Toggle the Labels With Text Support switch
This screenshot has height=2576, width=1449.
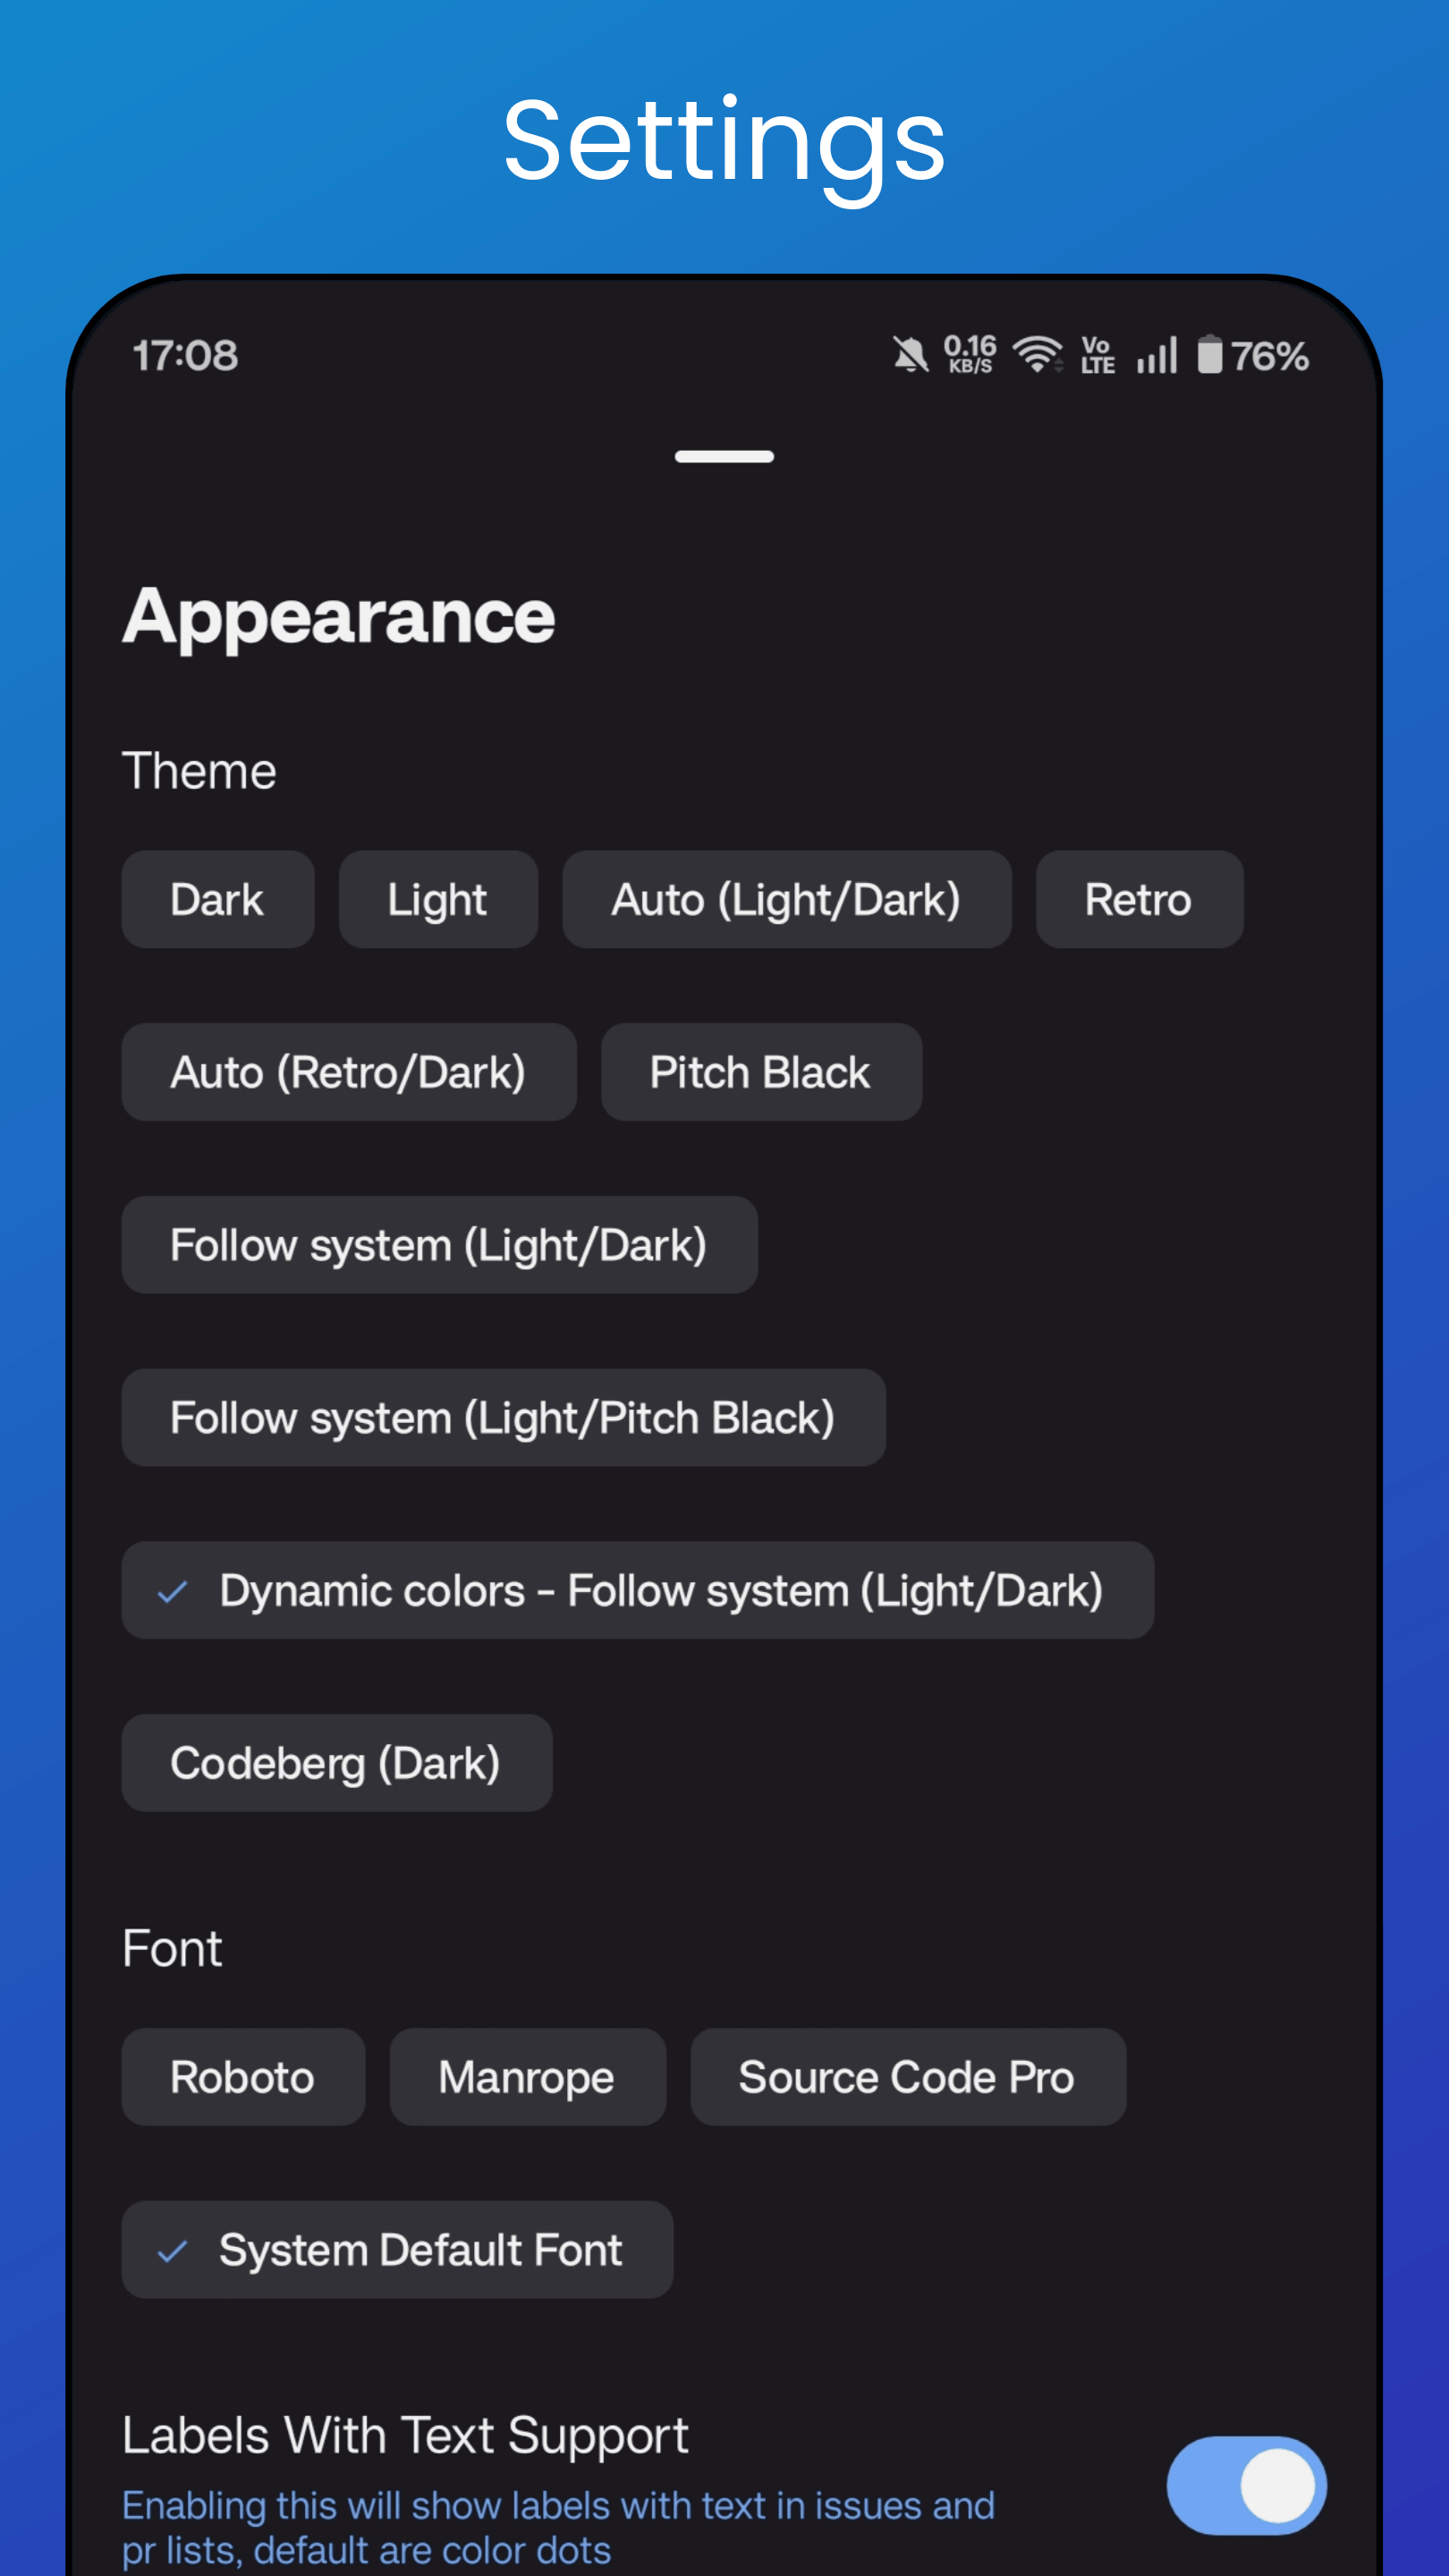point(1246,2485)
